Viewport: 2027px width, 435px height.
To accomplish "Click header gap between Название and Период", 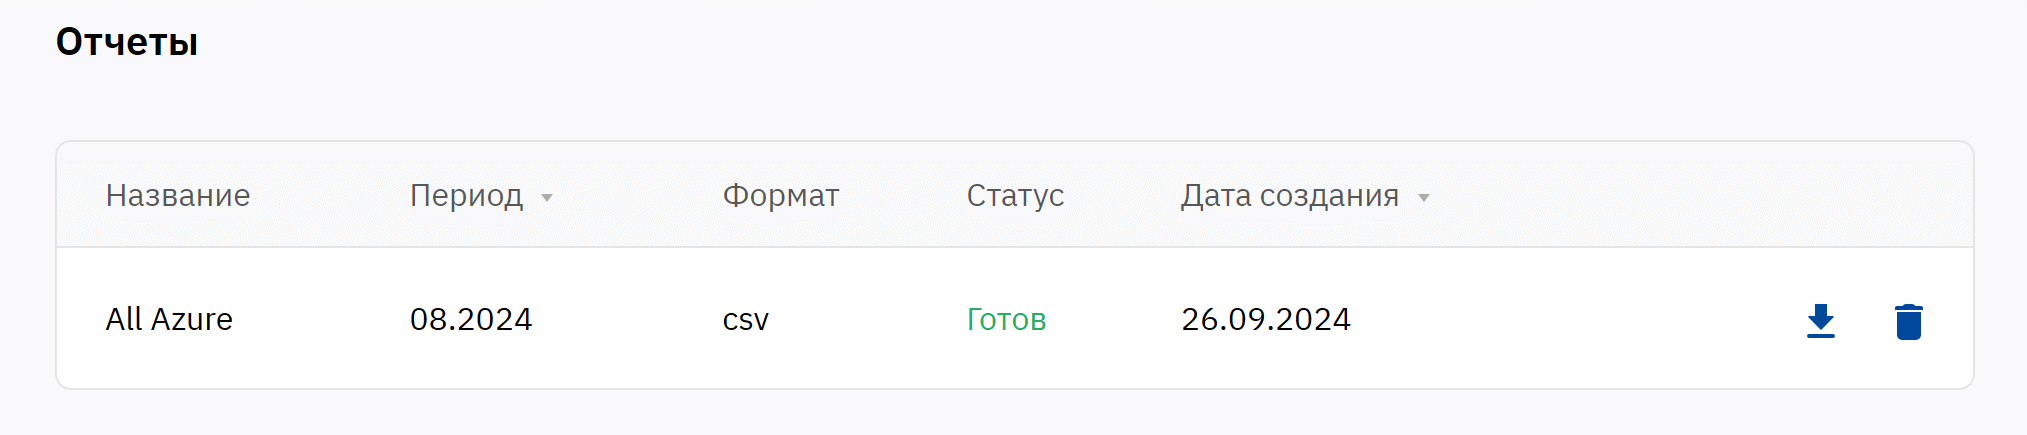I will coord(330,195).
